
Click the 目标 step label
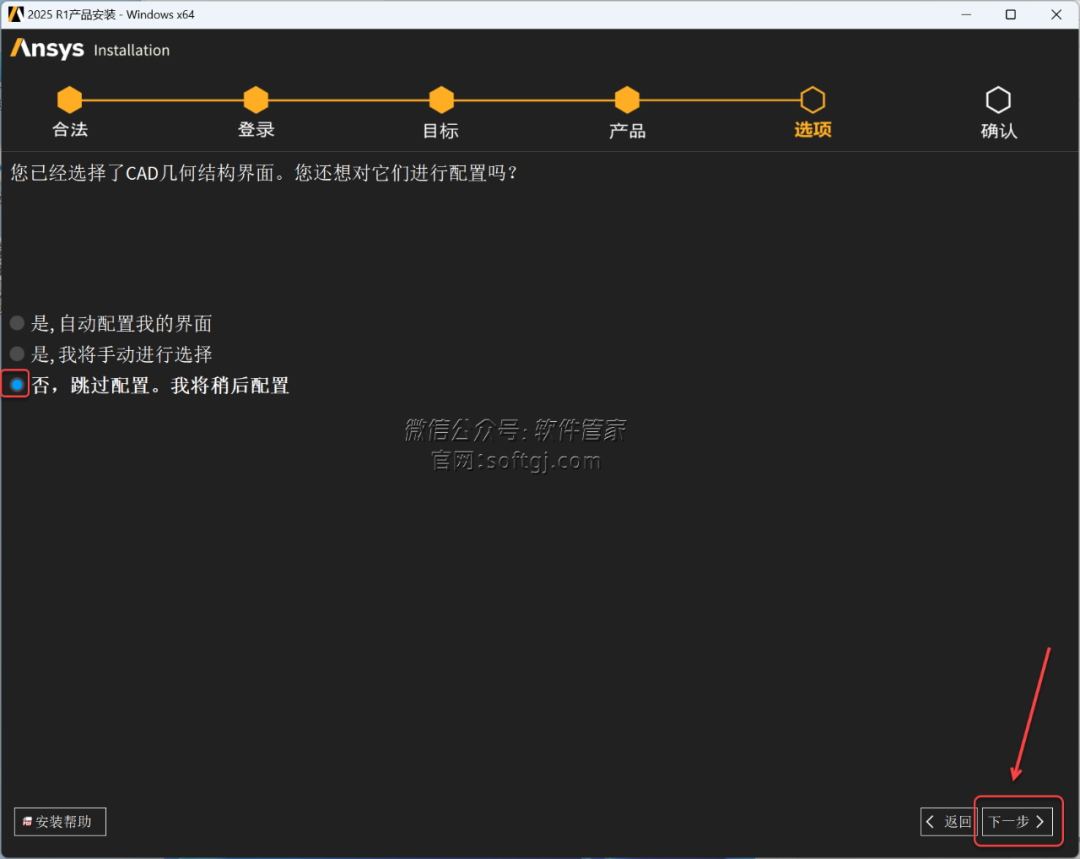pos(441,130)
